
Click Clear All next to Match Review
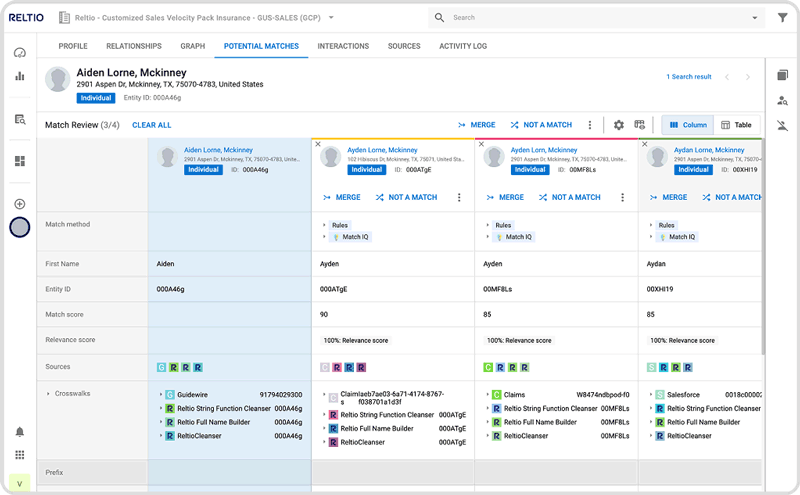tap(151, 125)
